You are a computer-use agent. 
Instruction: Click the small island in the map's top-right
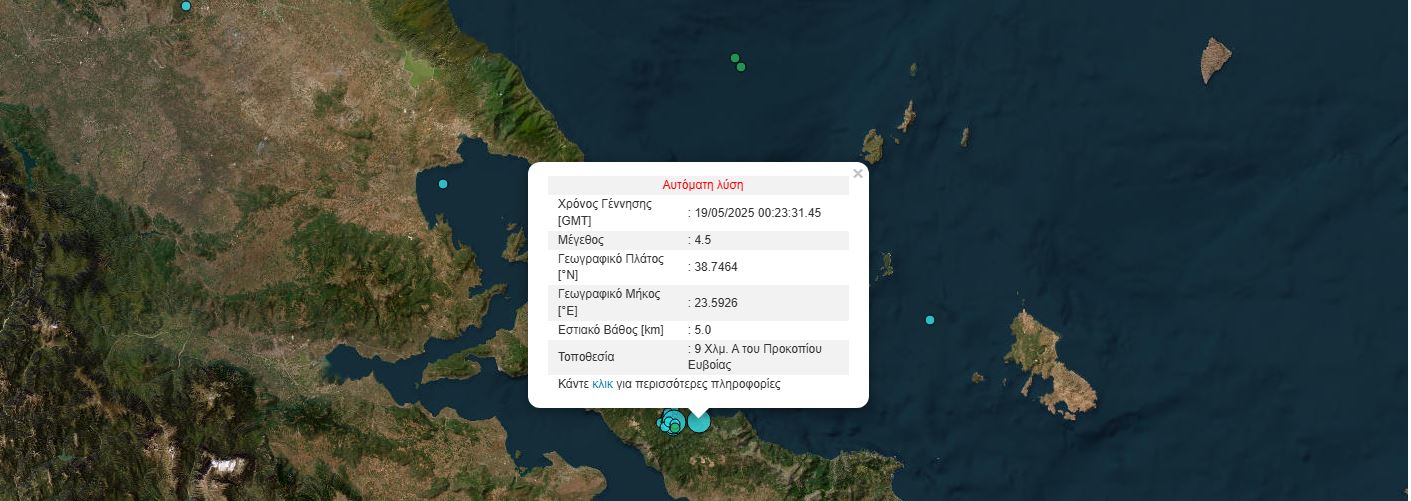click(1215, 60)
